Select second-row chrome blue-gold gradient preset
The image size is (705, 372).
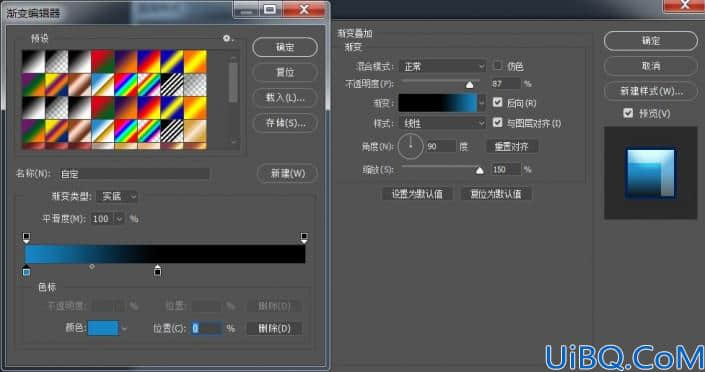pyautogui.click(x=103, y=85)
